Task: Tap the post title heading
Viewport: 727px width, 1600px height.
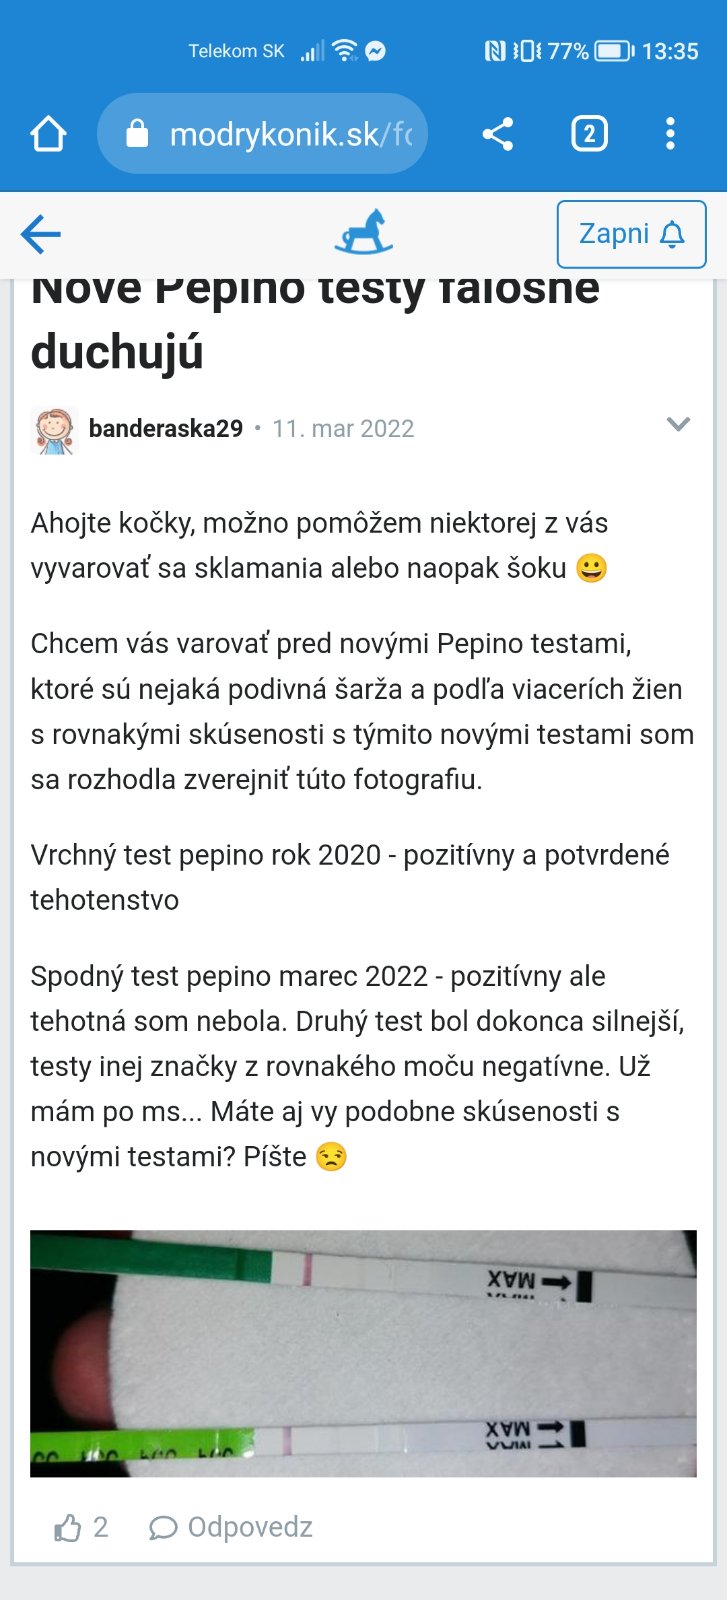Action: click(315, 320)
